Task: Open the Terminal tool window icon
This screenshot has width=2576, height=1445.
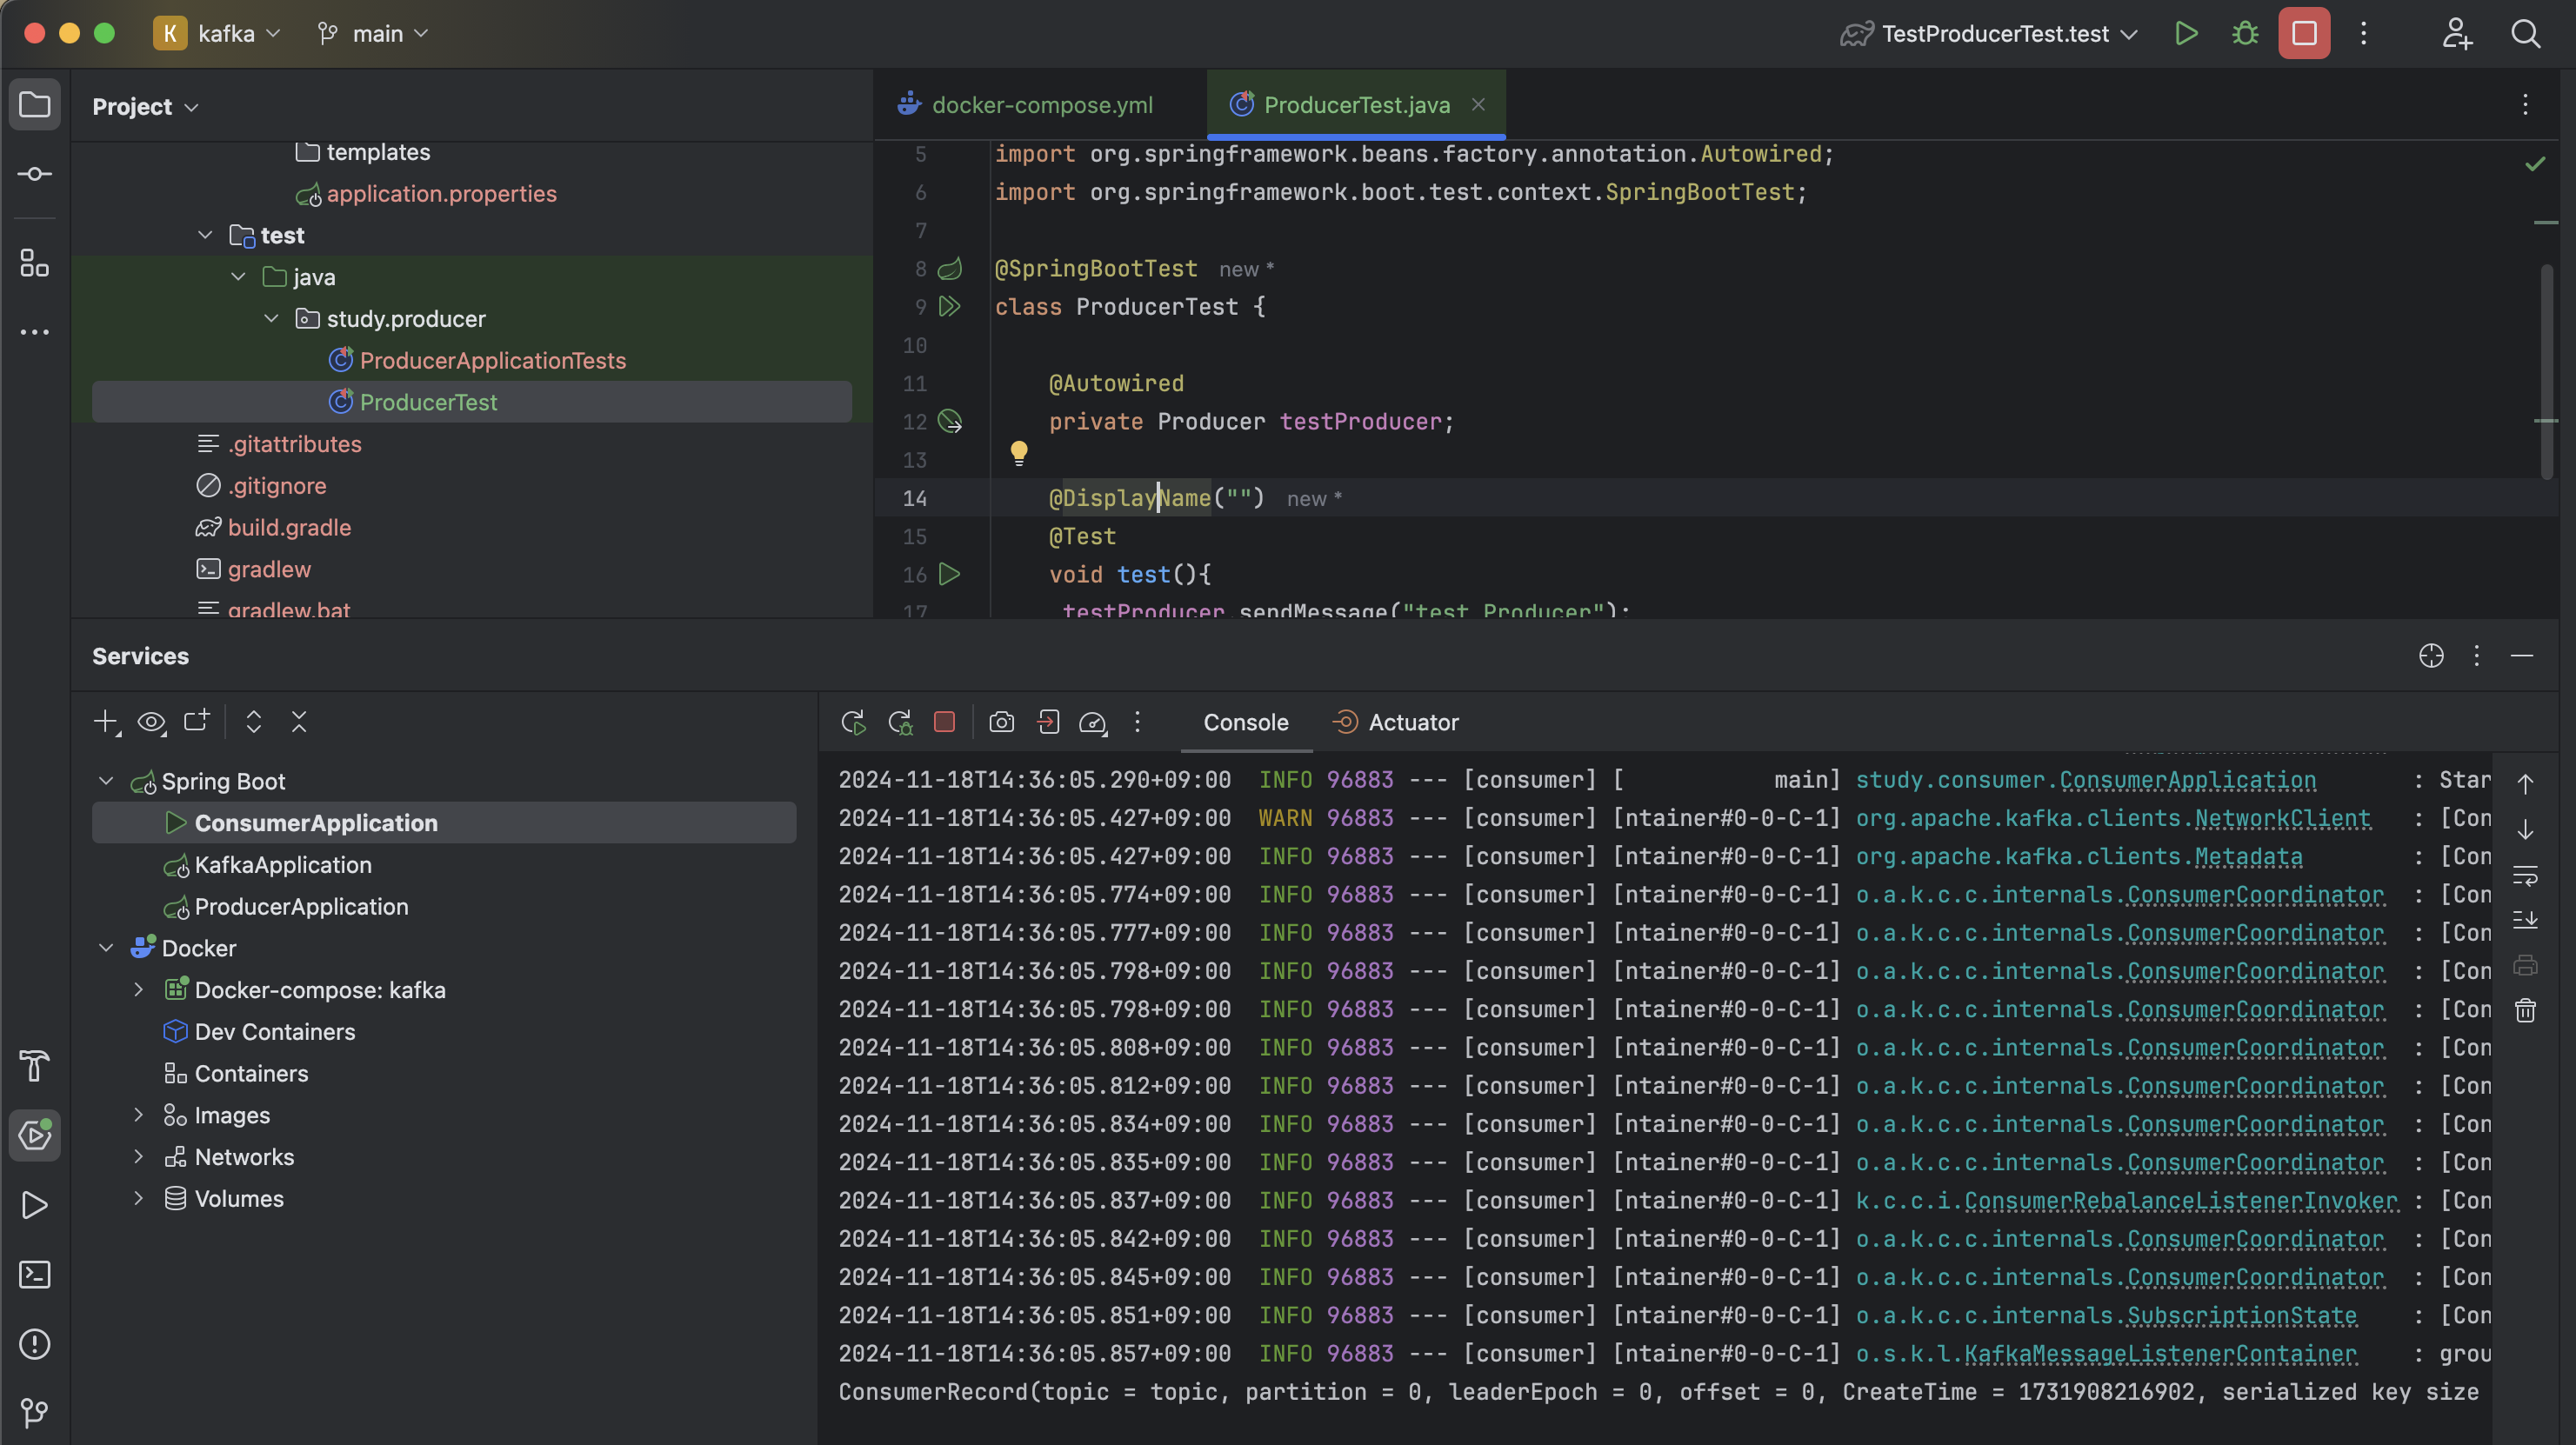Action: 35,1275
